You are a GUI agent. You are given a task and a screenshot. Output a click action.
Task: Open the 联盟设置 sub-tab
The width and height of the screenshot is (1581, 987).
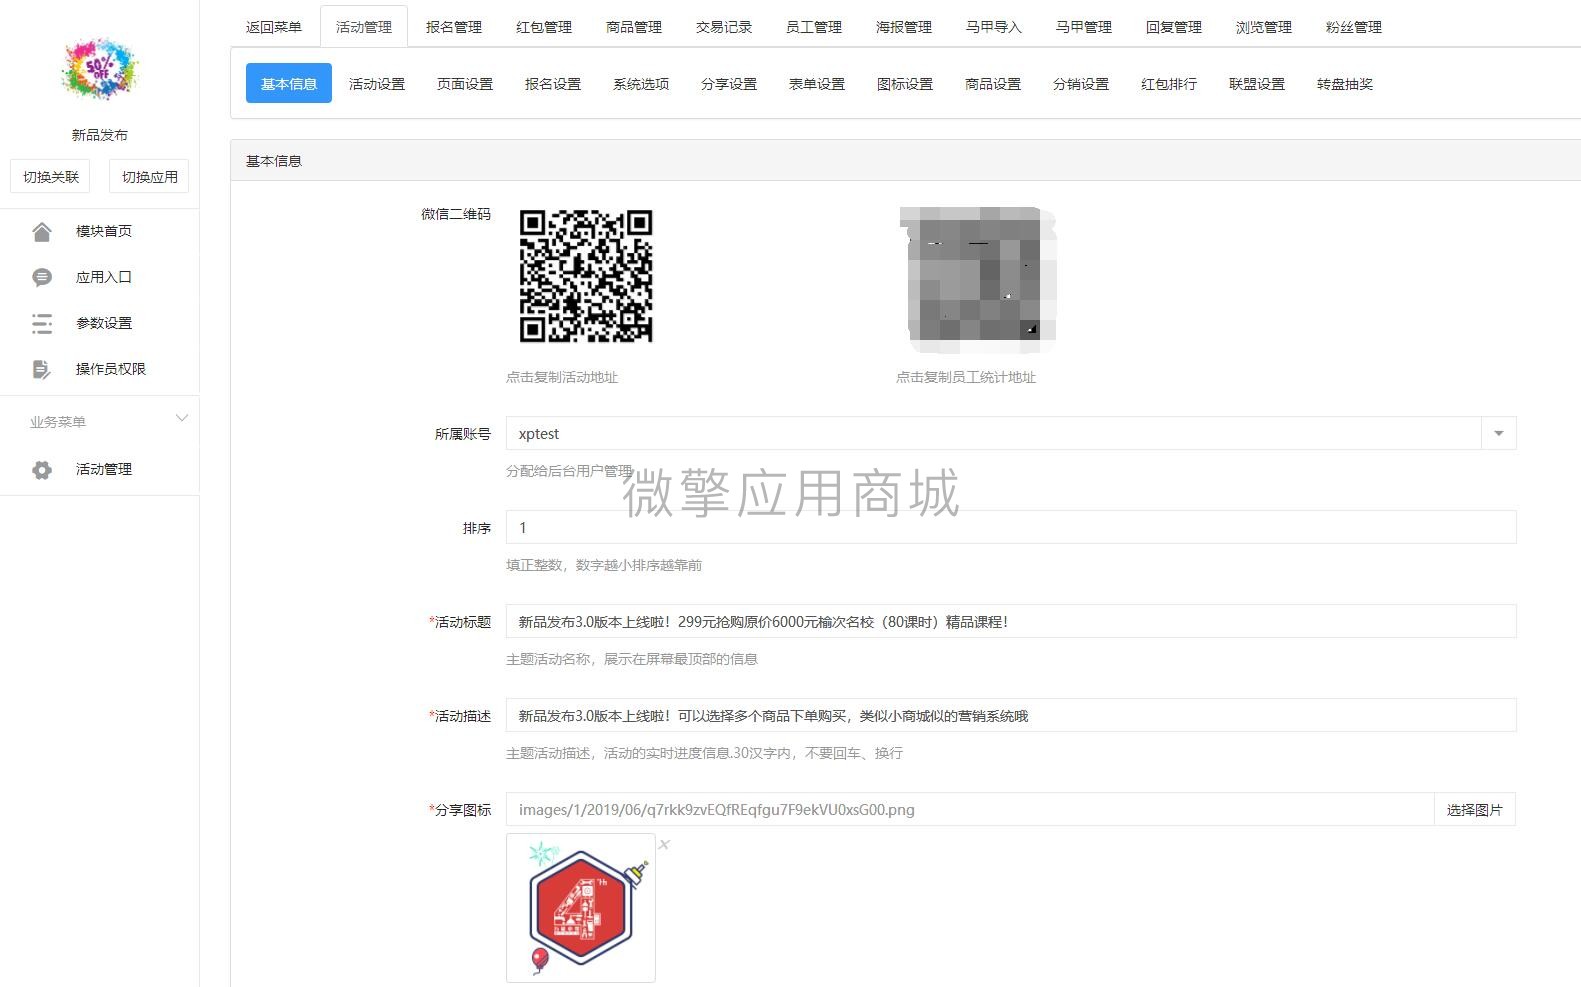tap(1257, 84)
